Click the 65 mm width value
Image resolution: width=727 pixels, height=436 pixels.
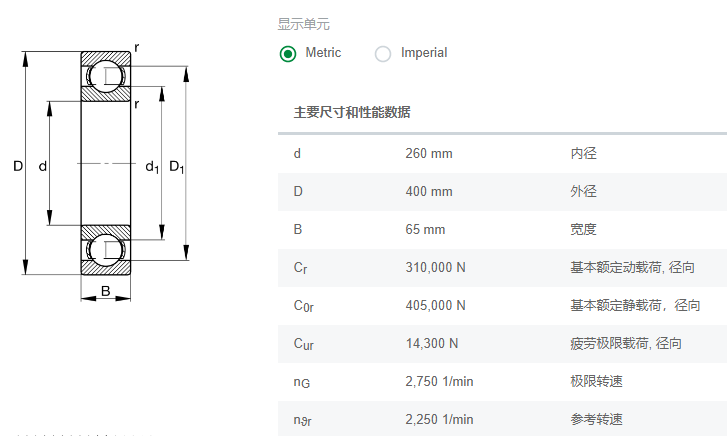[425, 230]
